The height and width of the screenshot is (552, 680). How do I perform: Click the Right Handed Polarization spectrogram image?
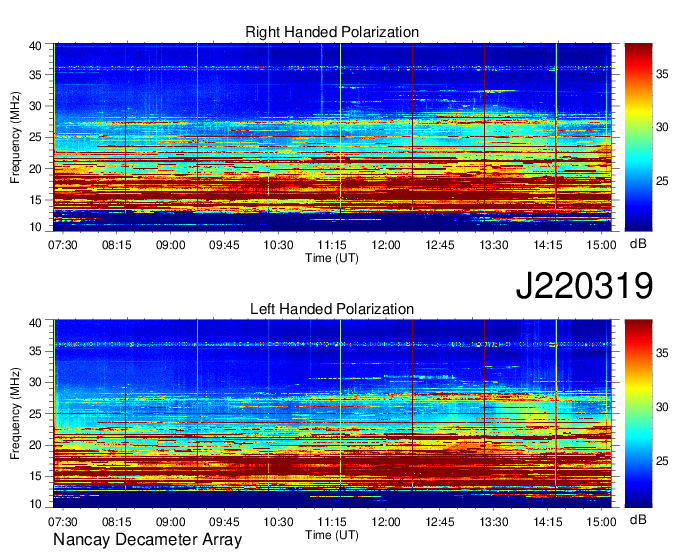coord(332,137)
